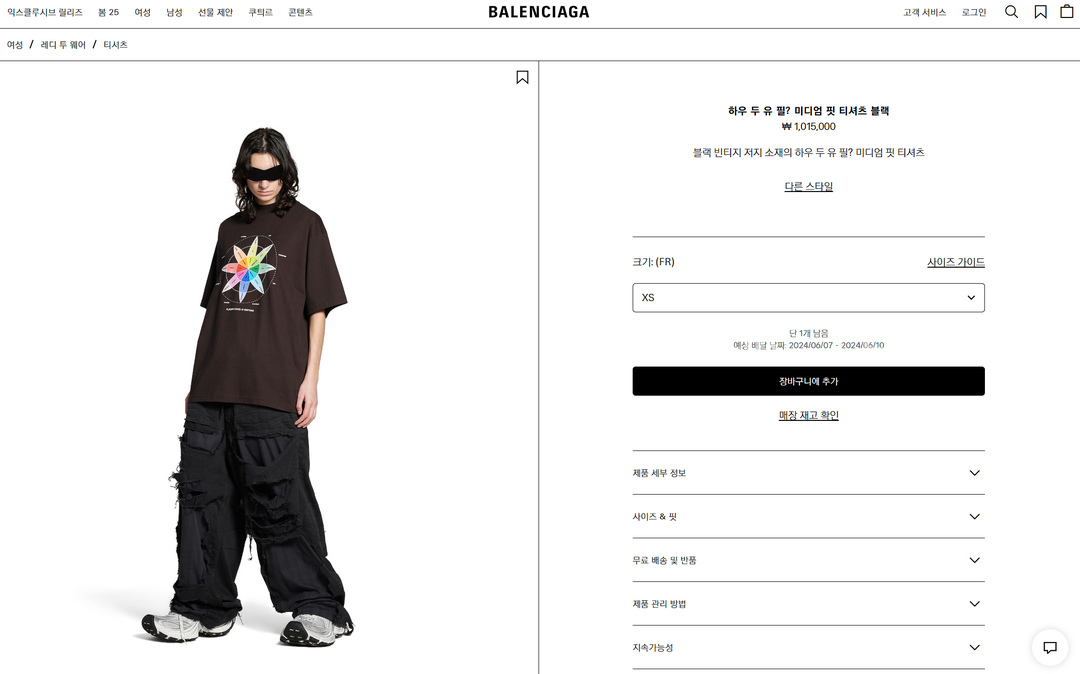The width and height of the screenshot is (1080, 674).
Task: Expand the 제품 세부 정보 section
Action: [x=809, y=473]
